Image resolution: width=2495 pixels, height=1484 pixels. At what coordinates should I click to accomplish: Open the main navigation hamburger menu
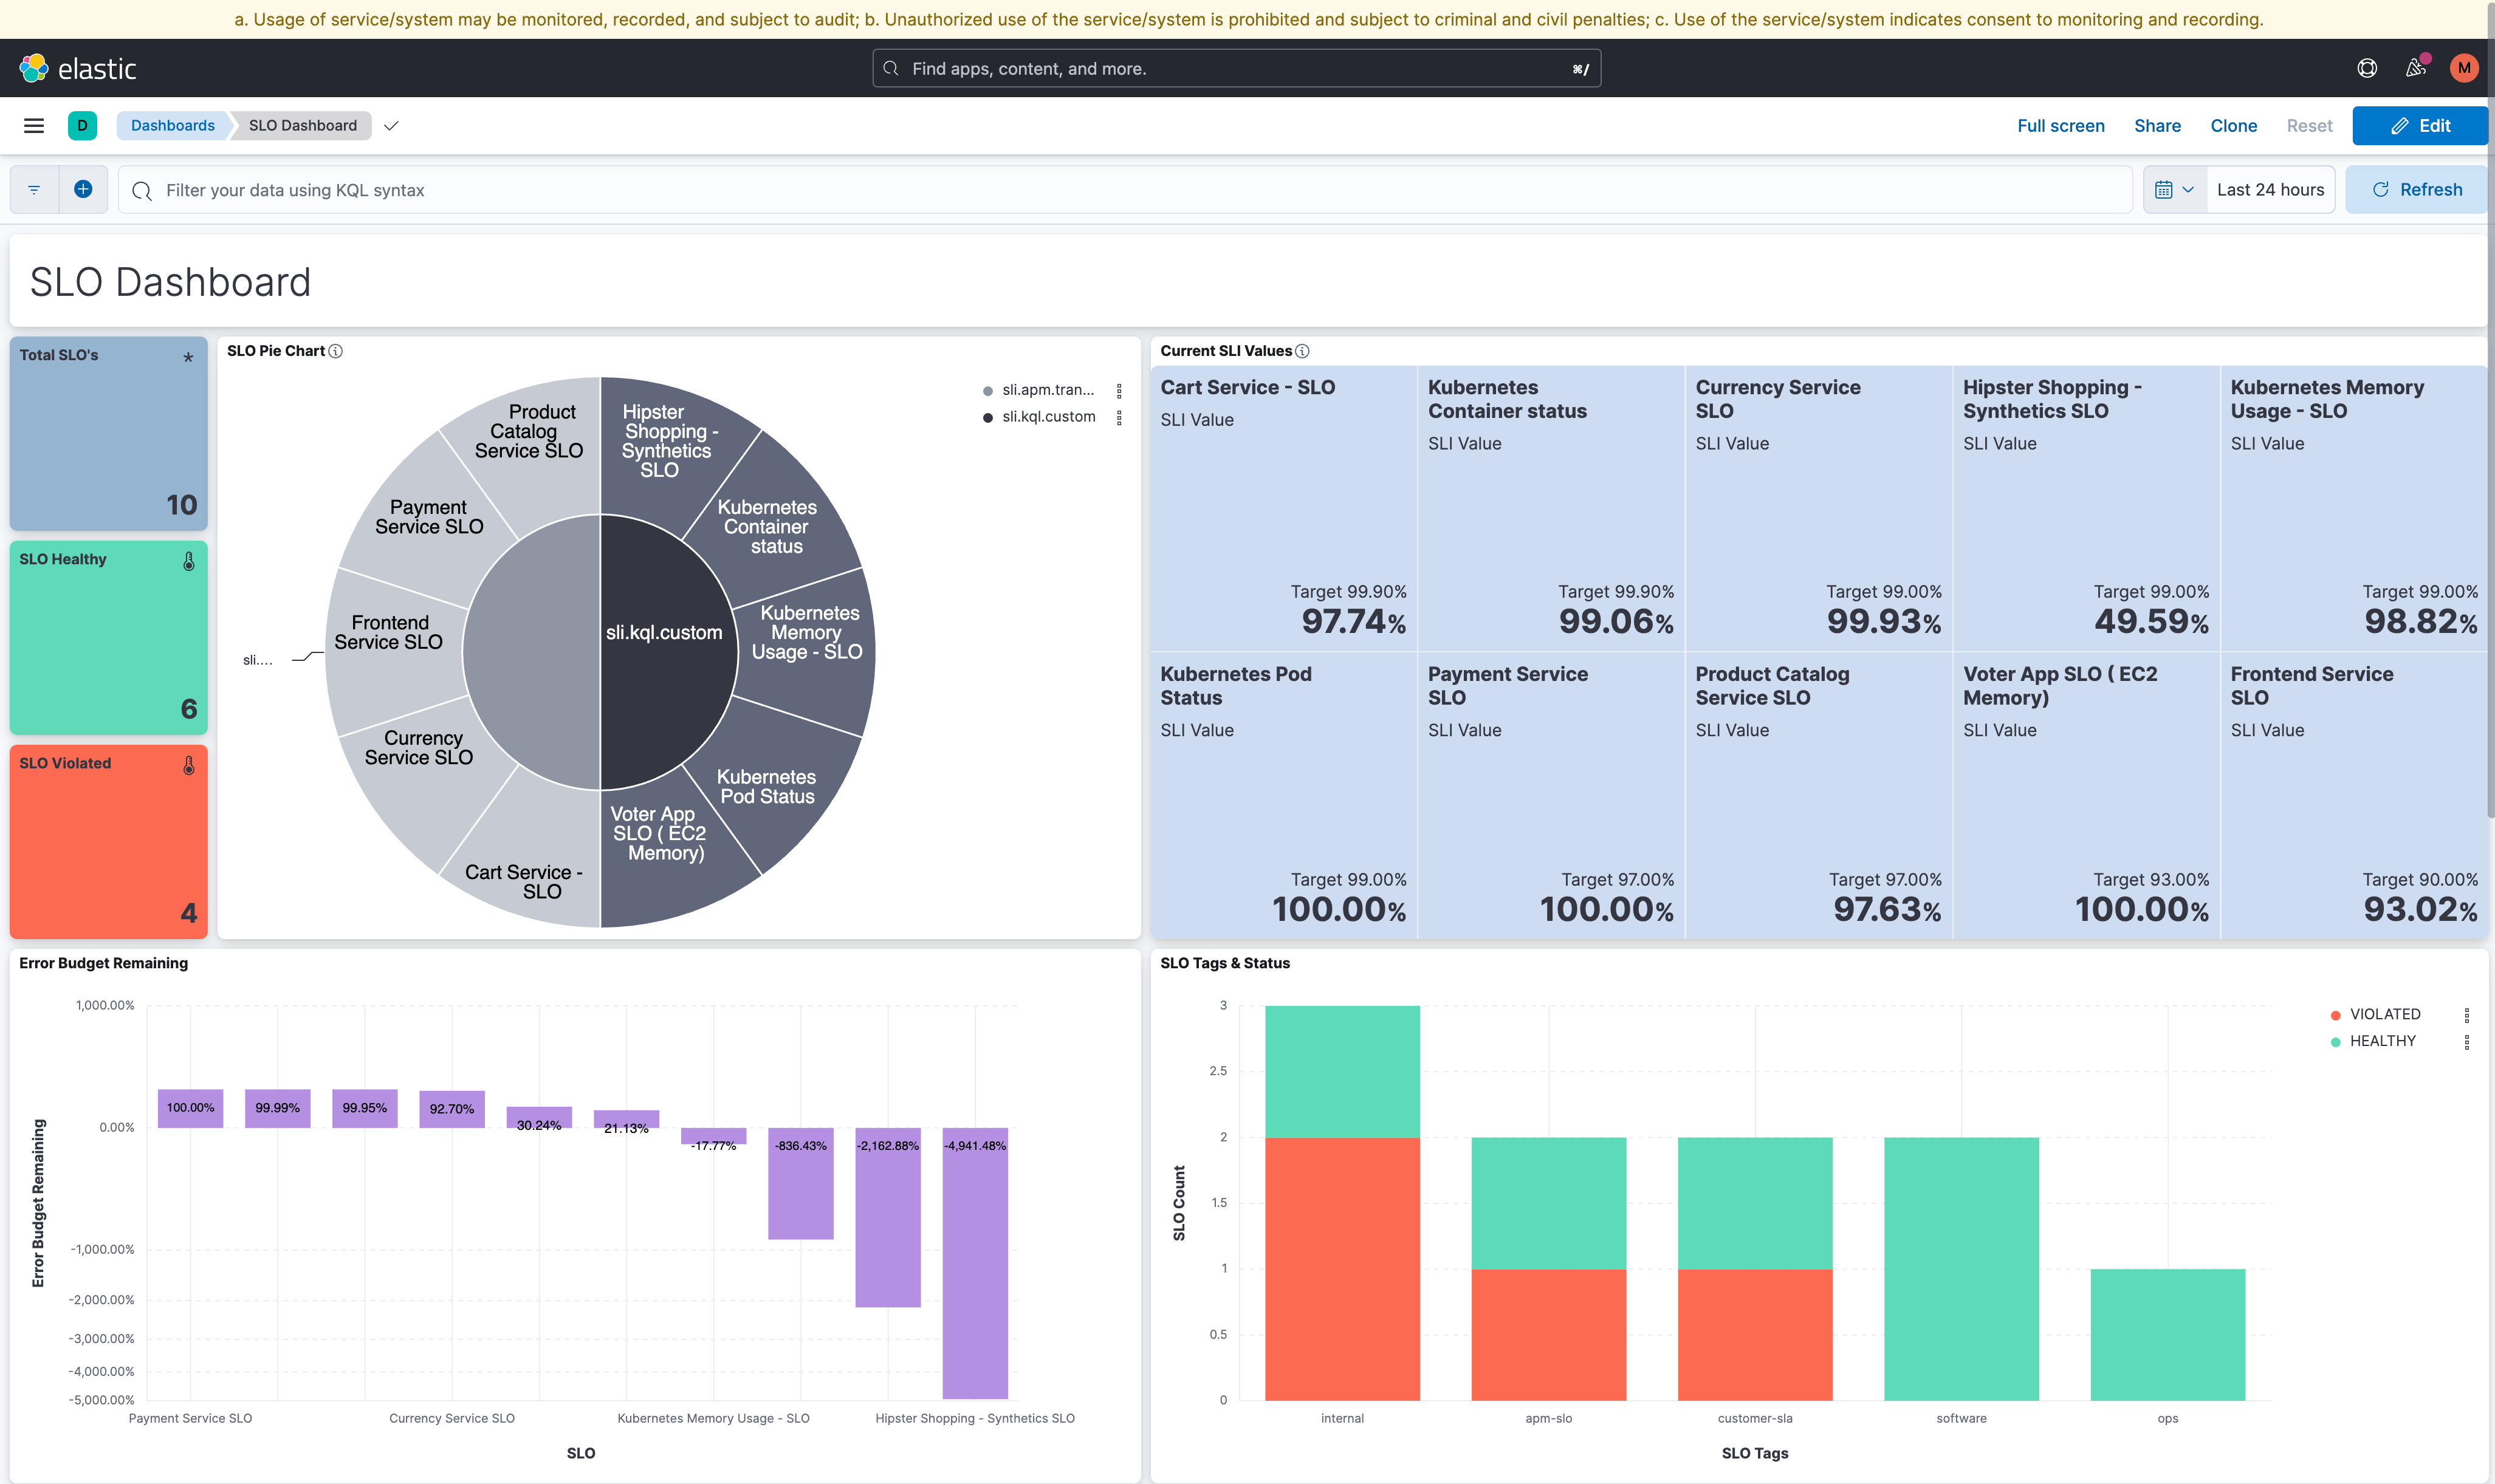click(34, 126)
